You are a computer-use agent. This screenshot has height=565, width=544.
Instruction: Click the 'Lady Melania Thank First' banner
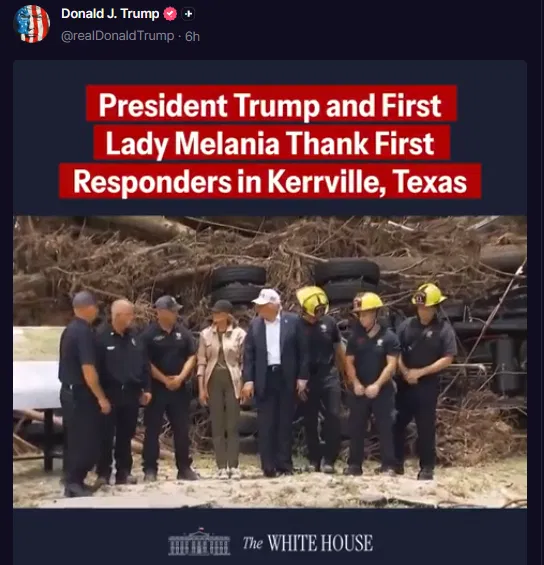(272, 143)
